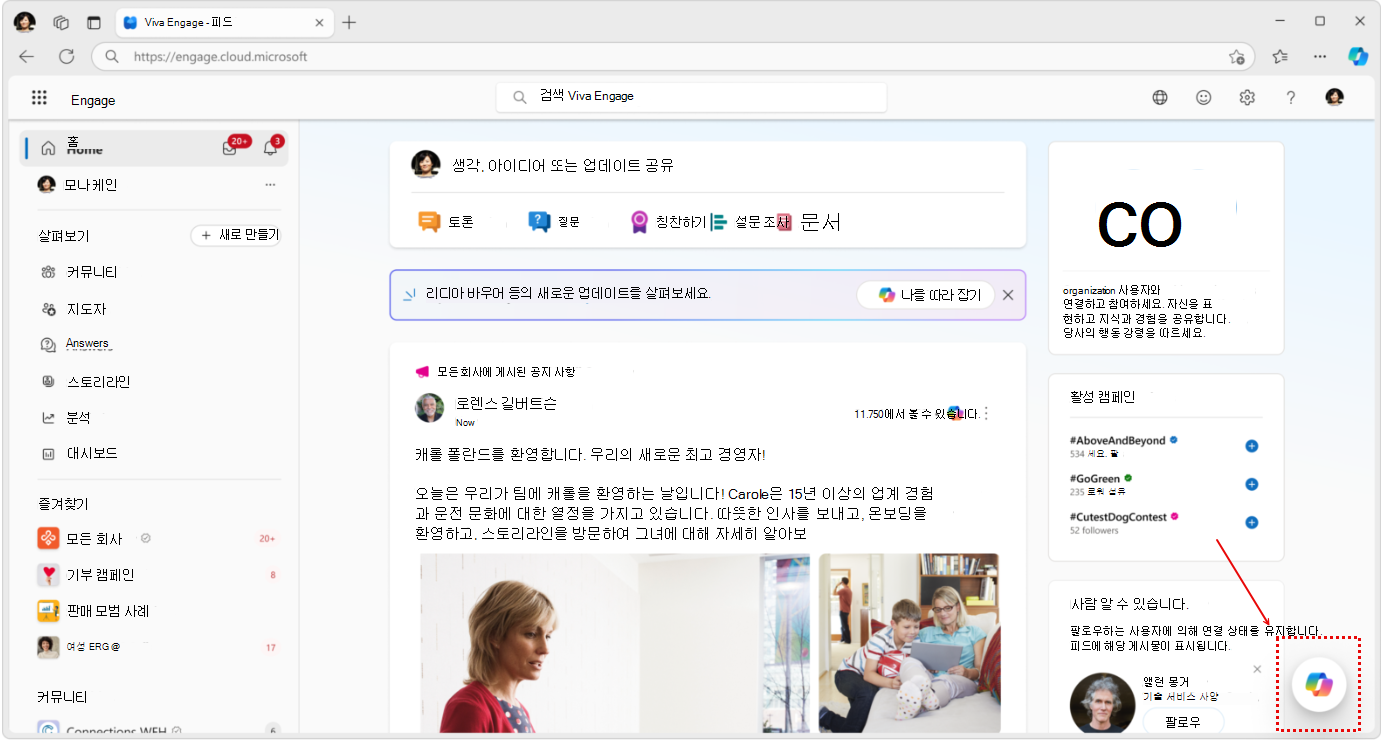
Task: Follow 앨런 몽거 with 팔로우 button
Action: pos(1183,721)
